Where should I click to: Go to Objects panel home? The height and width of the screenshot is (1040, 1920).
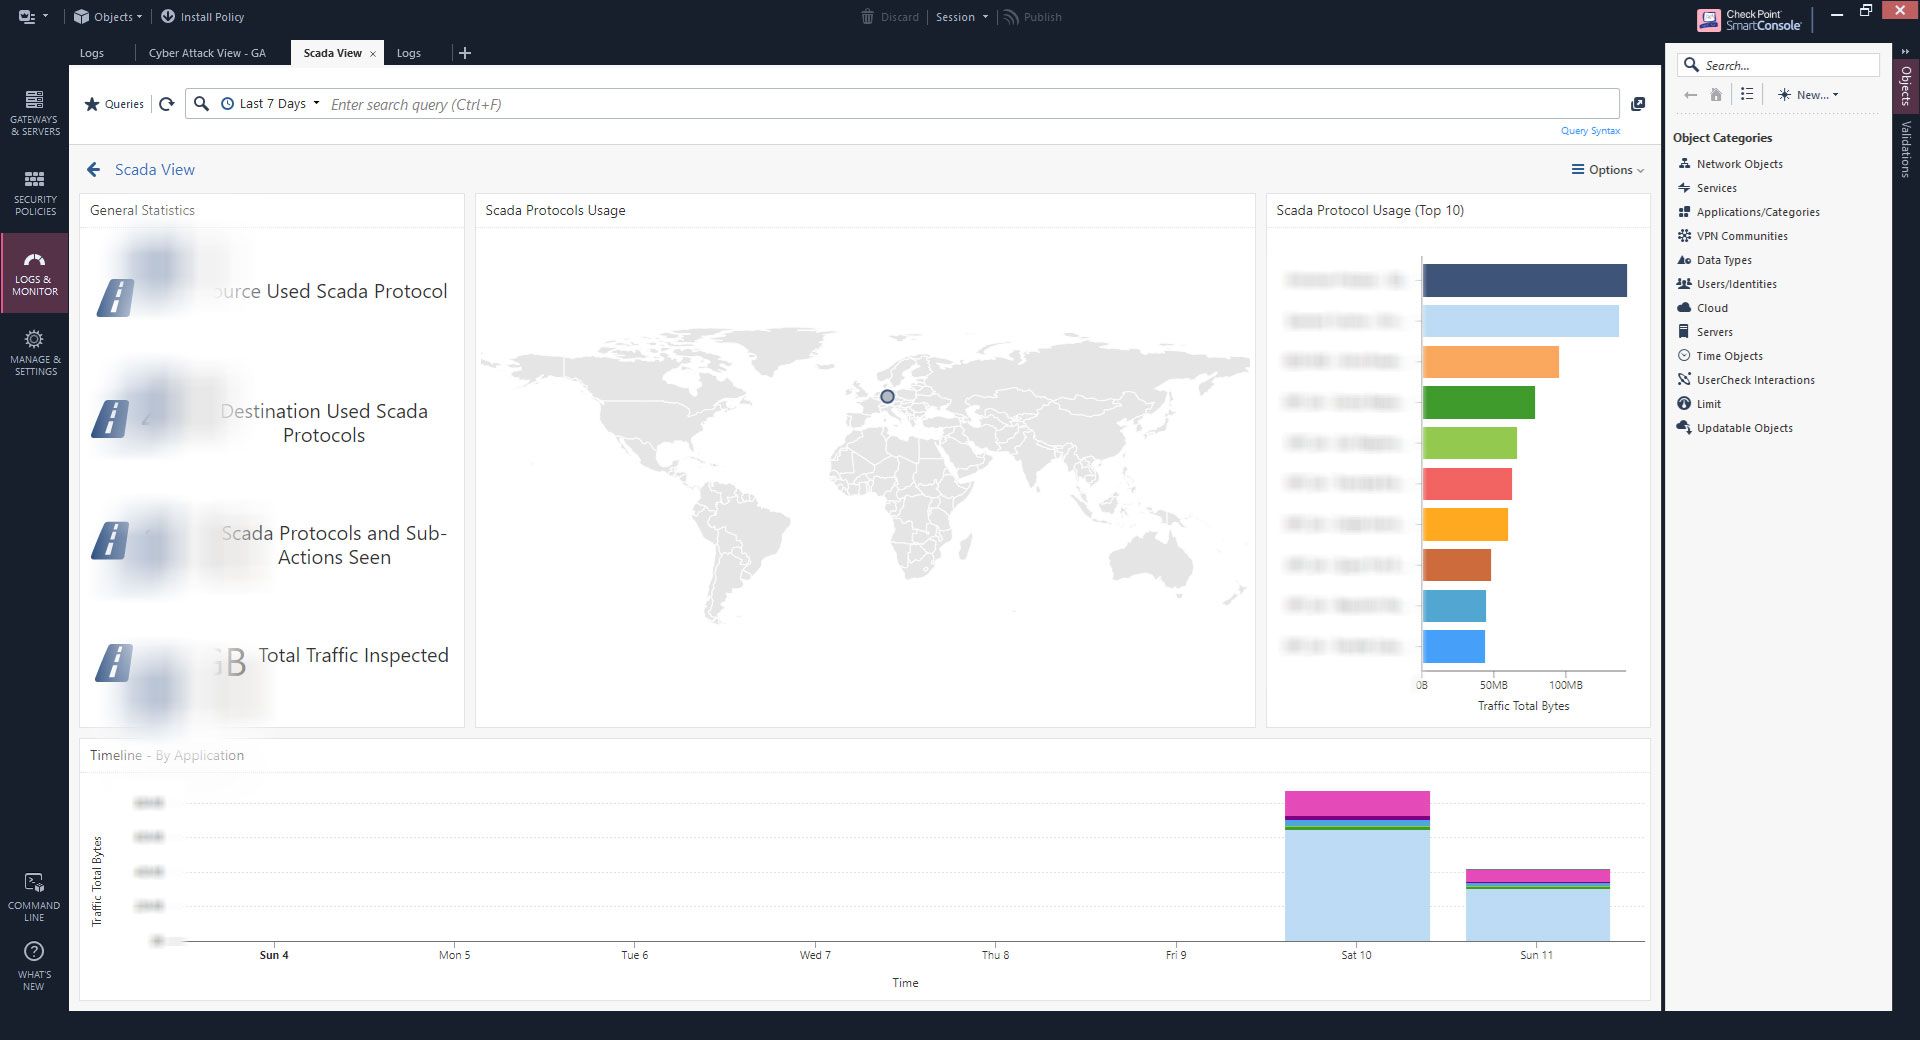coord(1716,95)
